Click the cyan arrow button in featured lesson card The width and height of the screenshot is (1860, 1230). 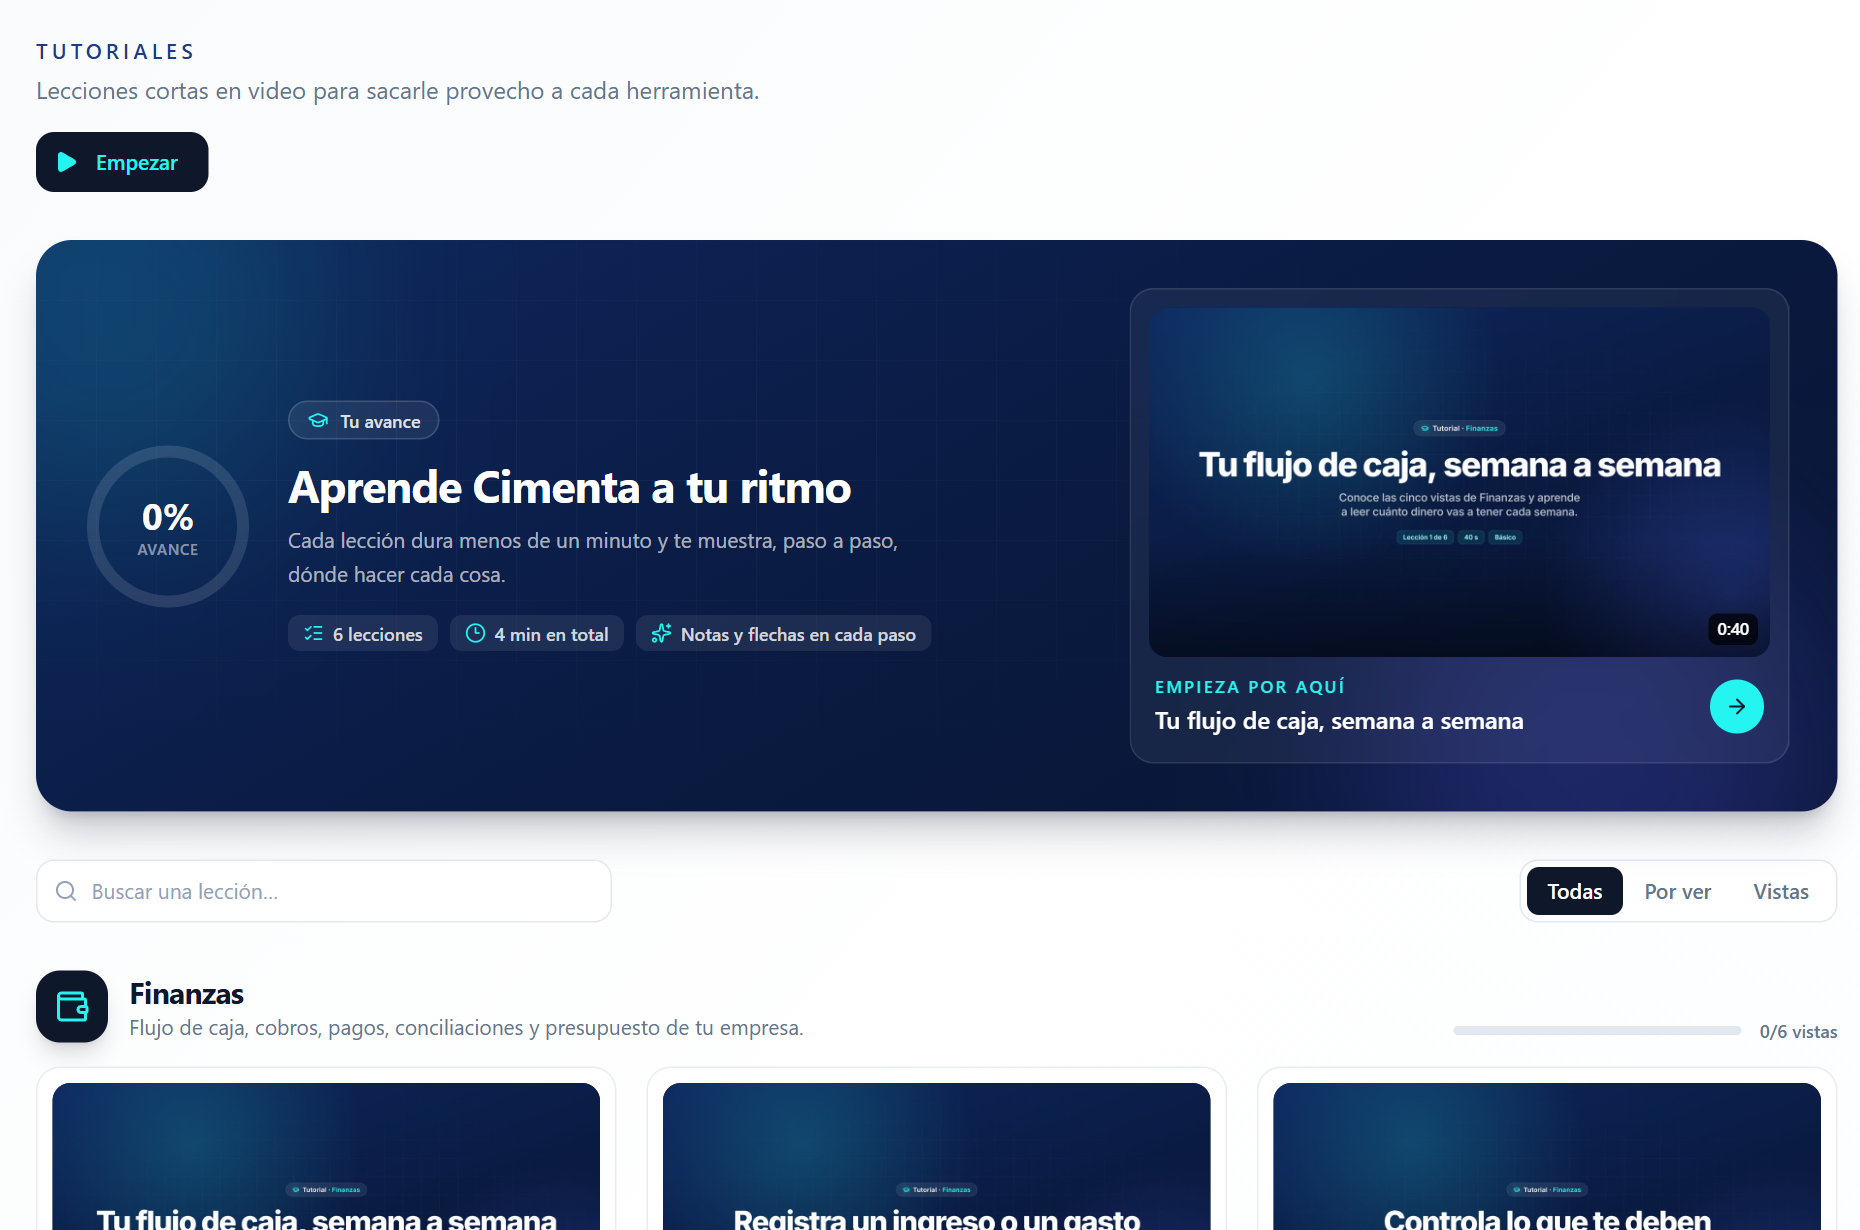(x=1736, y=706)
